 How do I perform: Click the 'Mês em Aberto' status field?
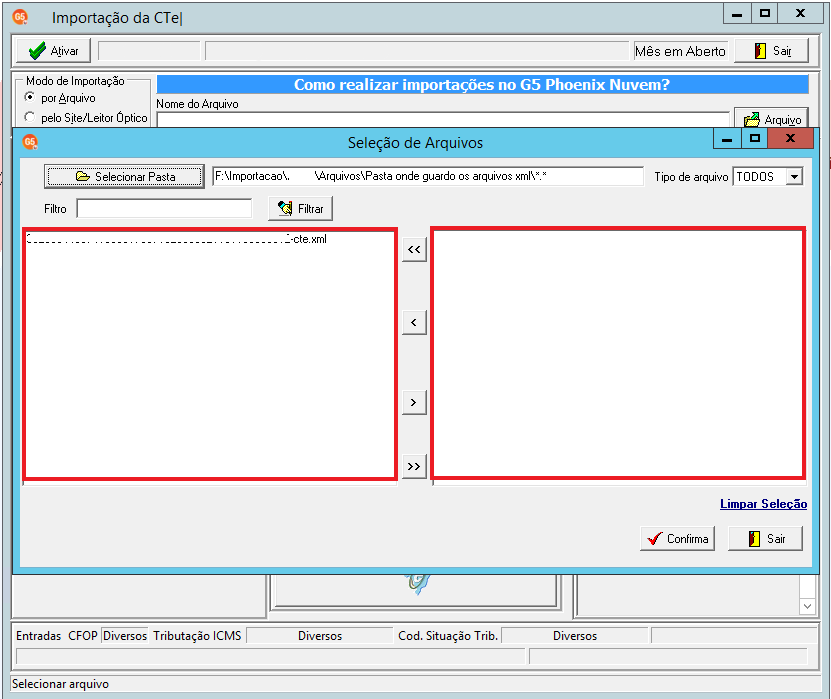680,51
